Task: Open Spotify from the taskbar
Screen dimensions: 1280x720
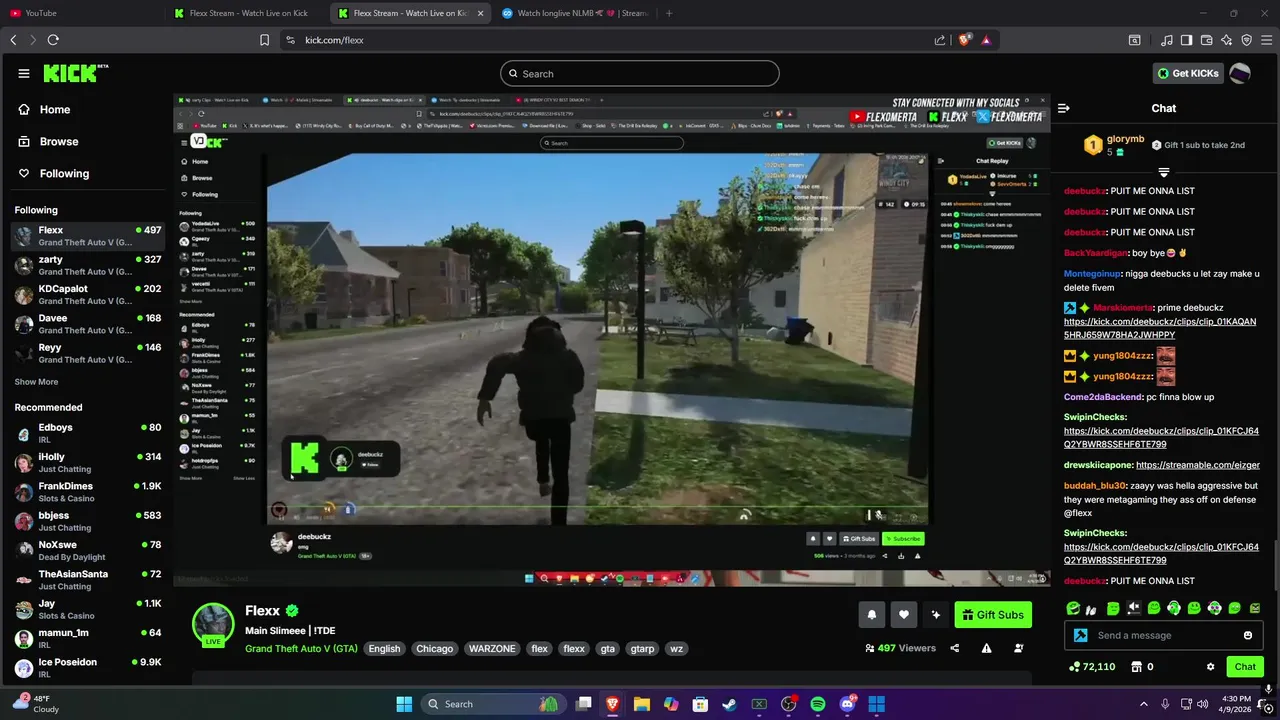Action: coord(818,704)
